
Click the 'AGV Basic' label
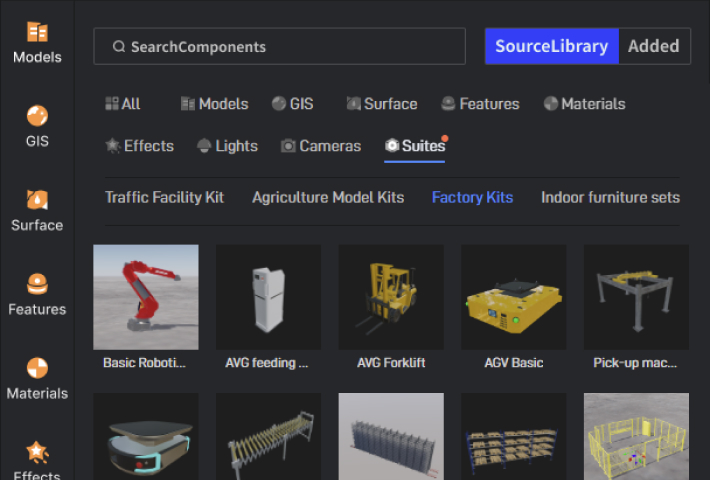[513, 363]
